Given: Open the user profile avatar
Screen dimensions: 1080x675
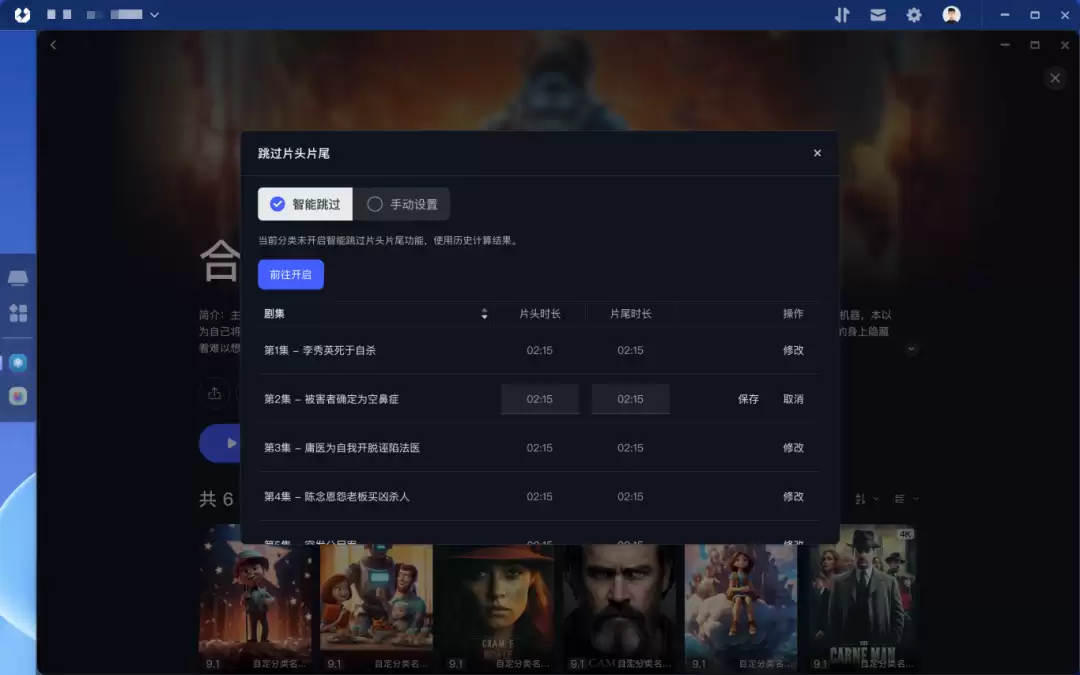Looking at the screenshot, I should click(x=950, y=15).
